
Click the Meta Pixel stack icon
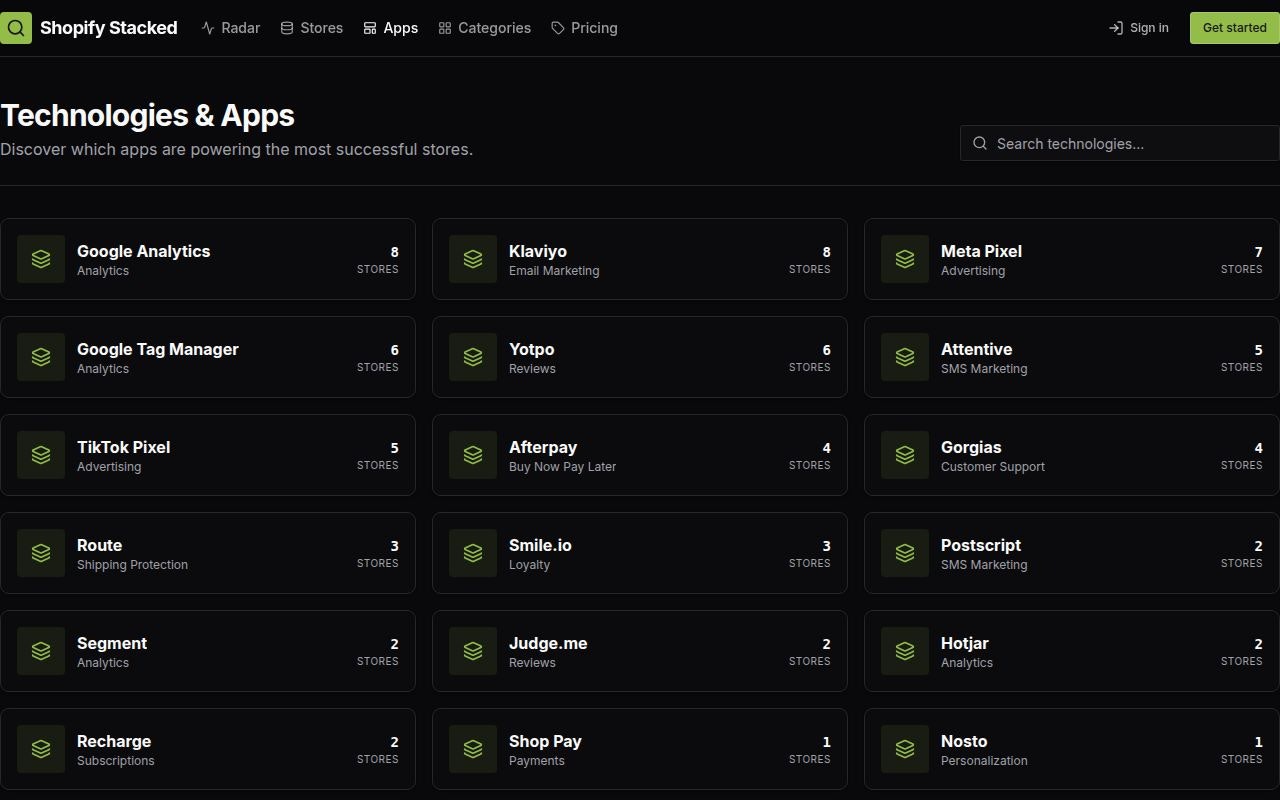click(905, 259)
